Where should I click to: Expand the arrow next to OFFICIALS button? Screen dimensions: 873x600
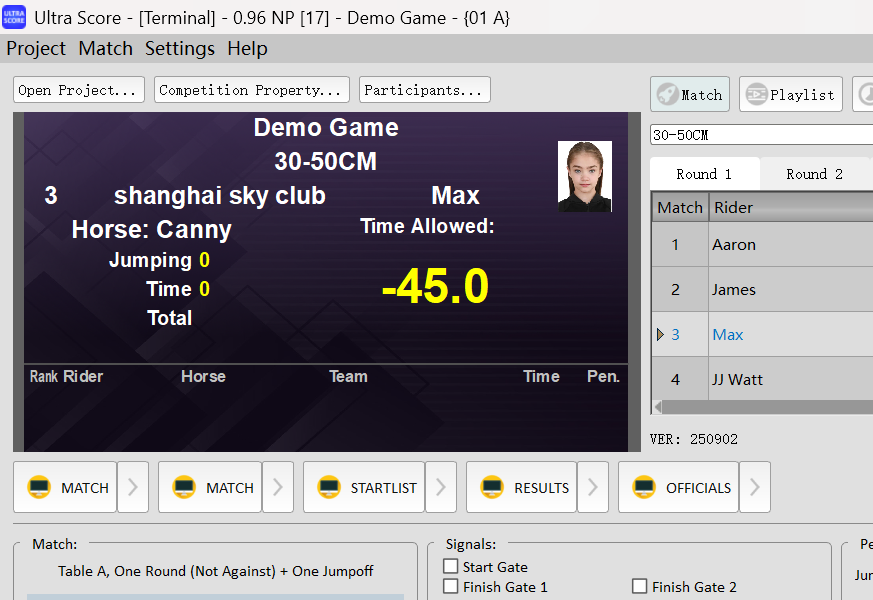pyautogui.click(x=755, y=487)
